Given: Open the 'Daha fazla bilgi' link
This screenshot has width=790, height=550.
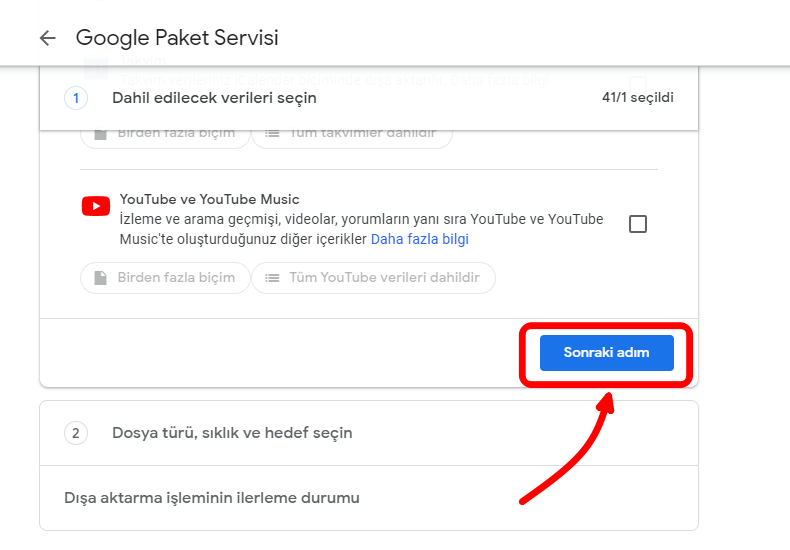Looking at the screenshot, I should click(419, 239).
